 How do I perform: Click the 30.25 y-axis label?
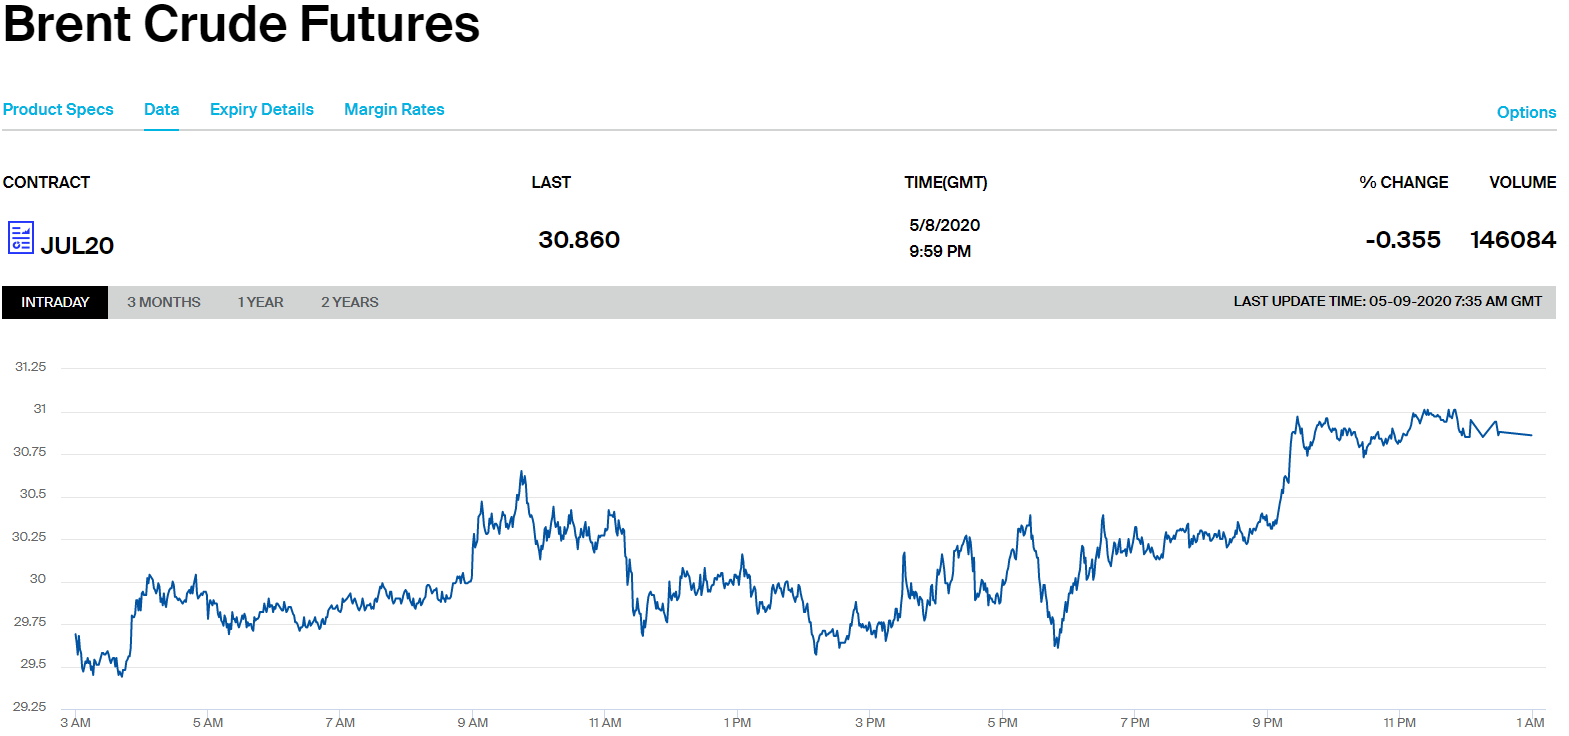click(x=29, y=537)
